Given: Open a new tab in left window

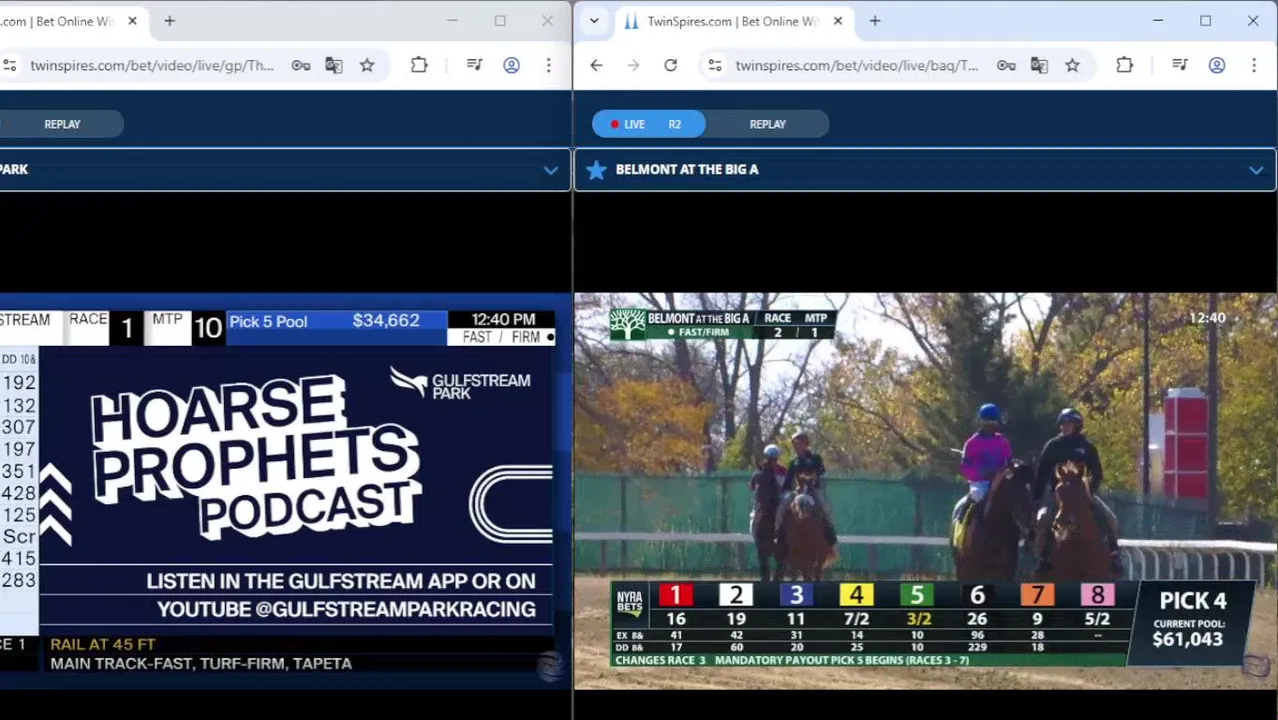Looking at the screenshot, I should point(170,21).
